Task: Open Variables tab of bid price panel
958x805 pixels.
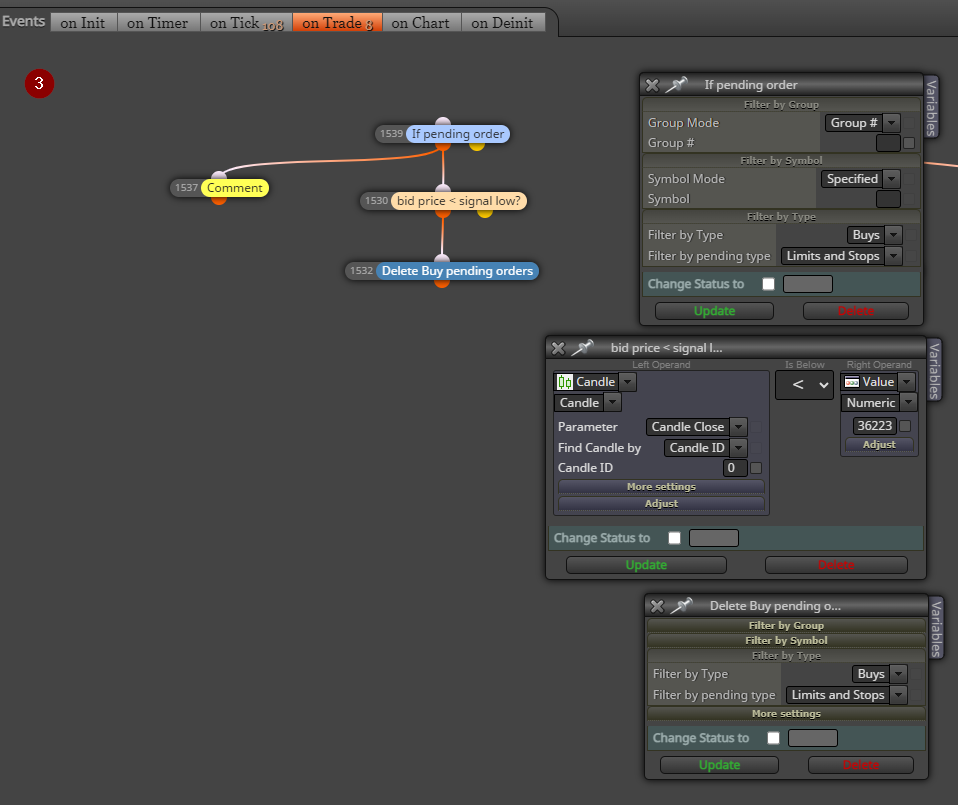Action: coord(934,371)
